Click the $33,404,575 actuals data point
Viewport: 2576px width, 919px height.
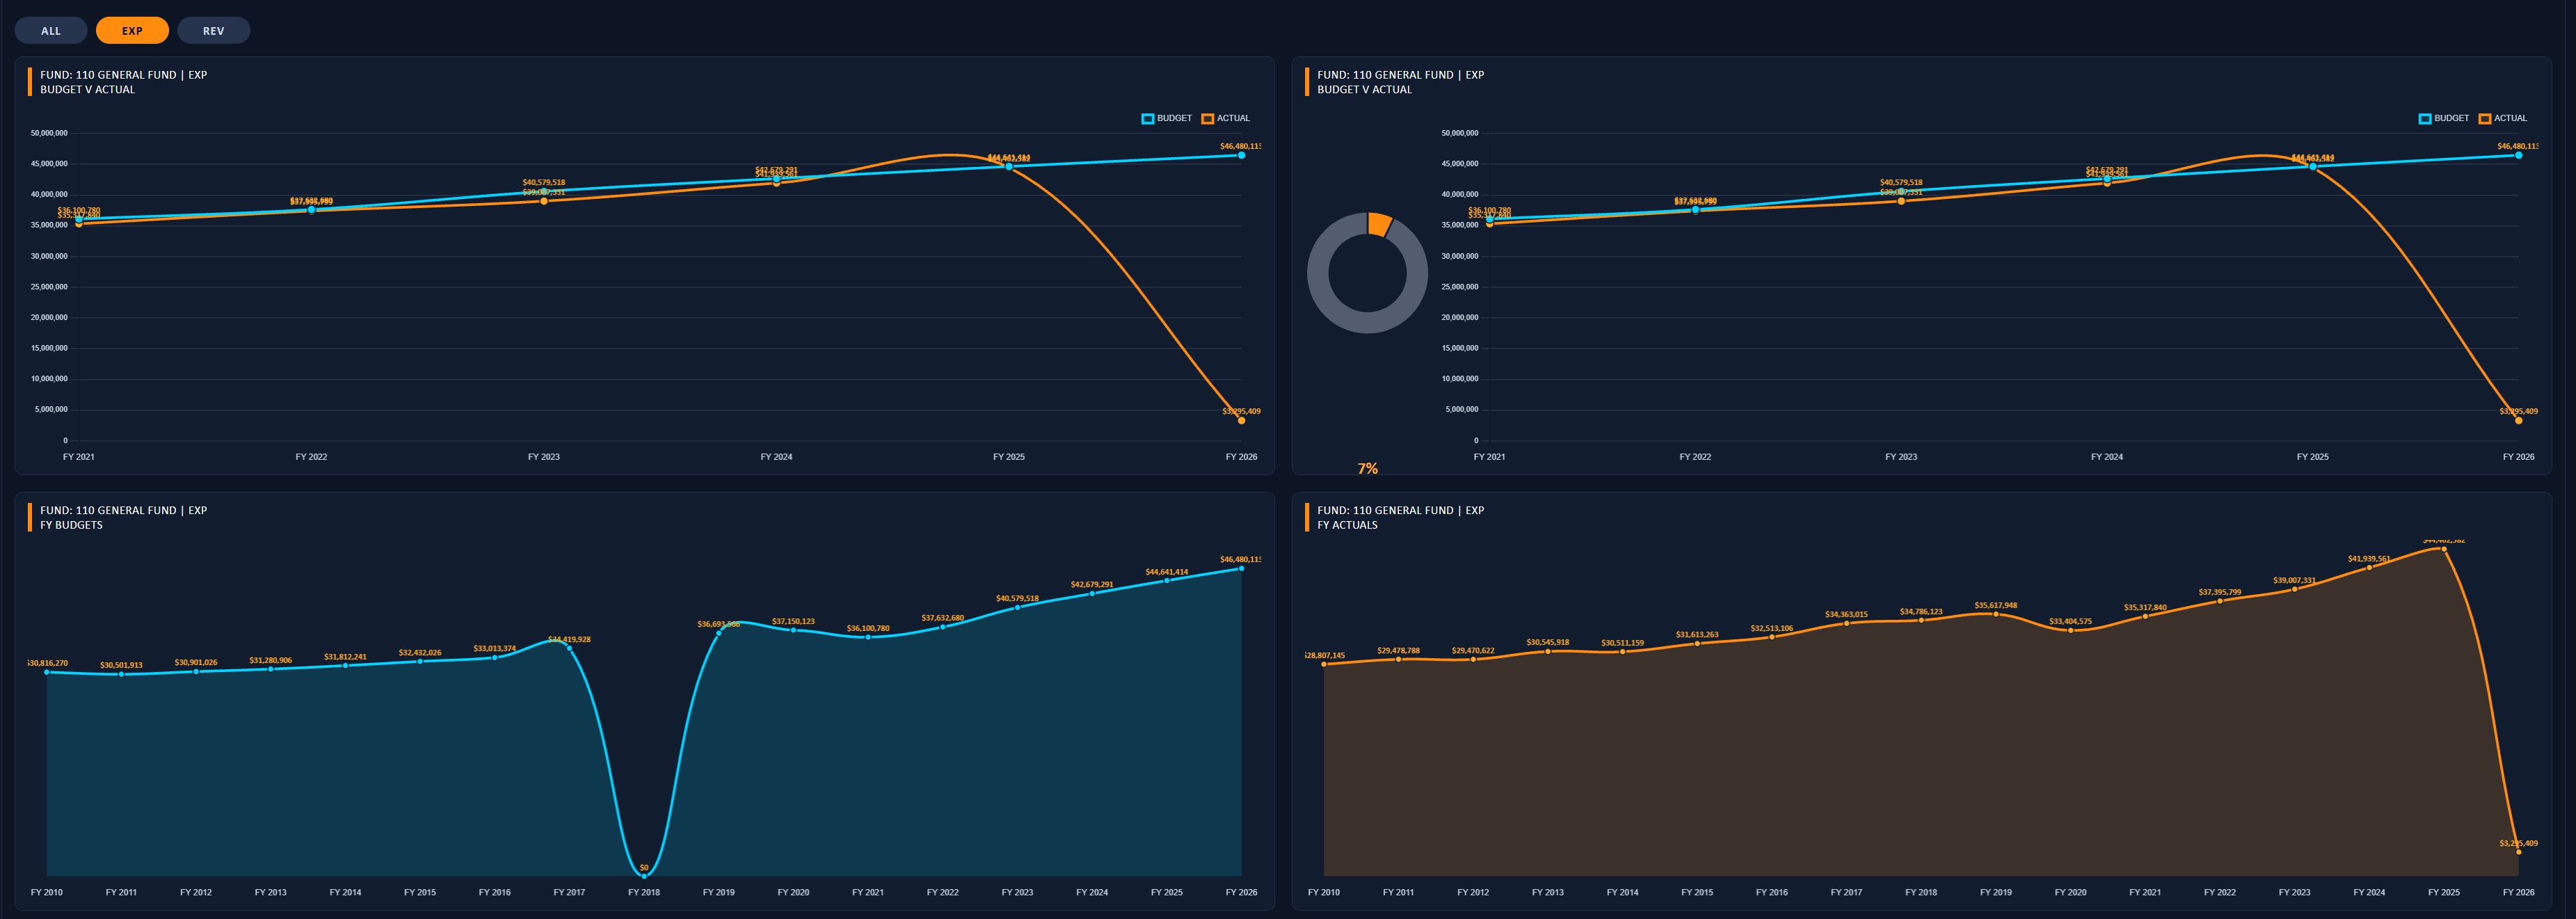pyautogui.click(x=2071, y=630)
